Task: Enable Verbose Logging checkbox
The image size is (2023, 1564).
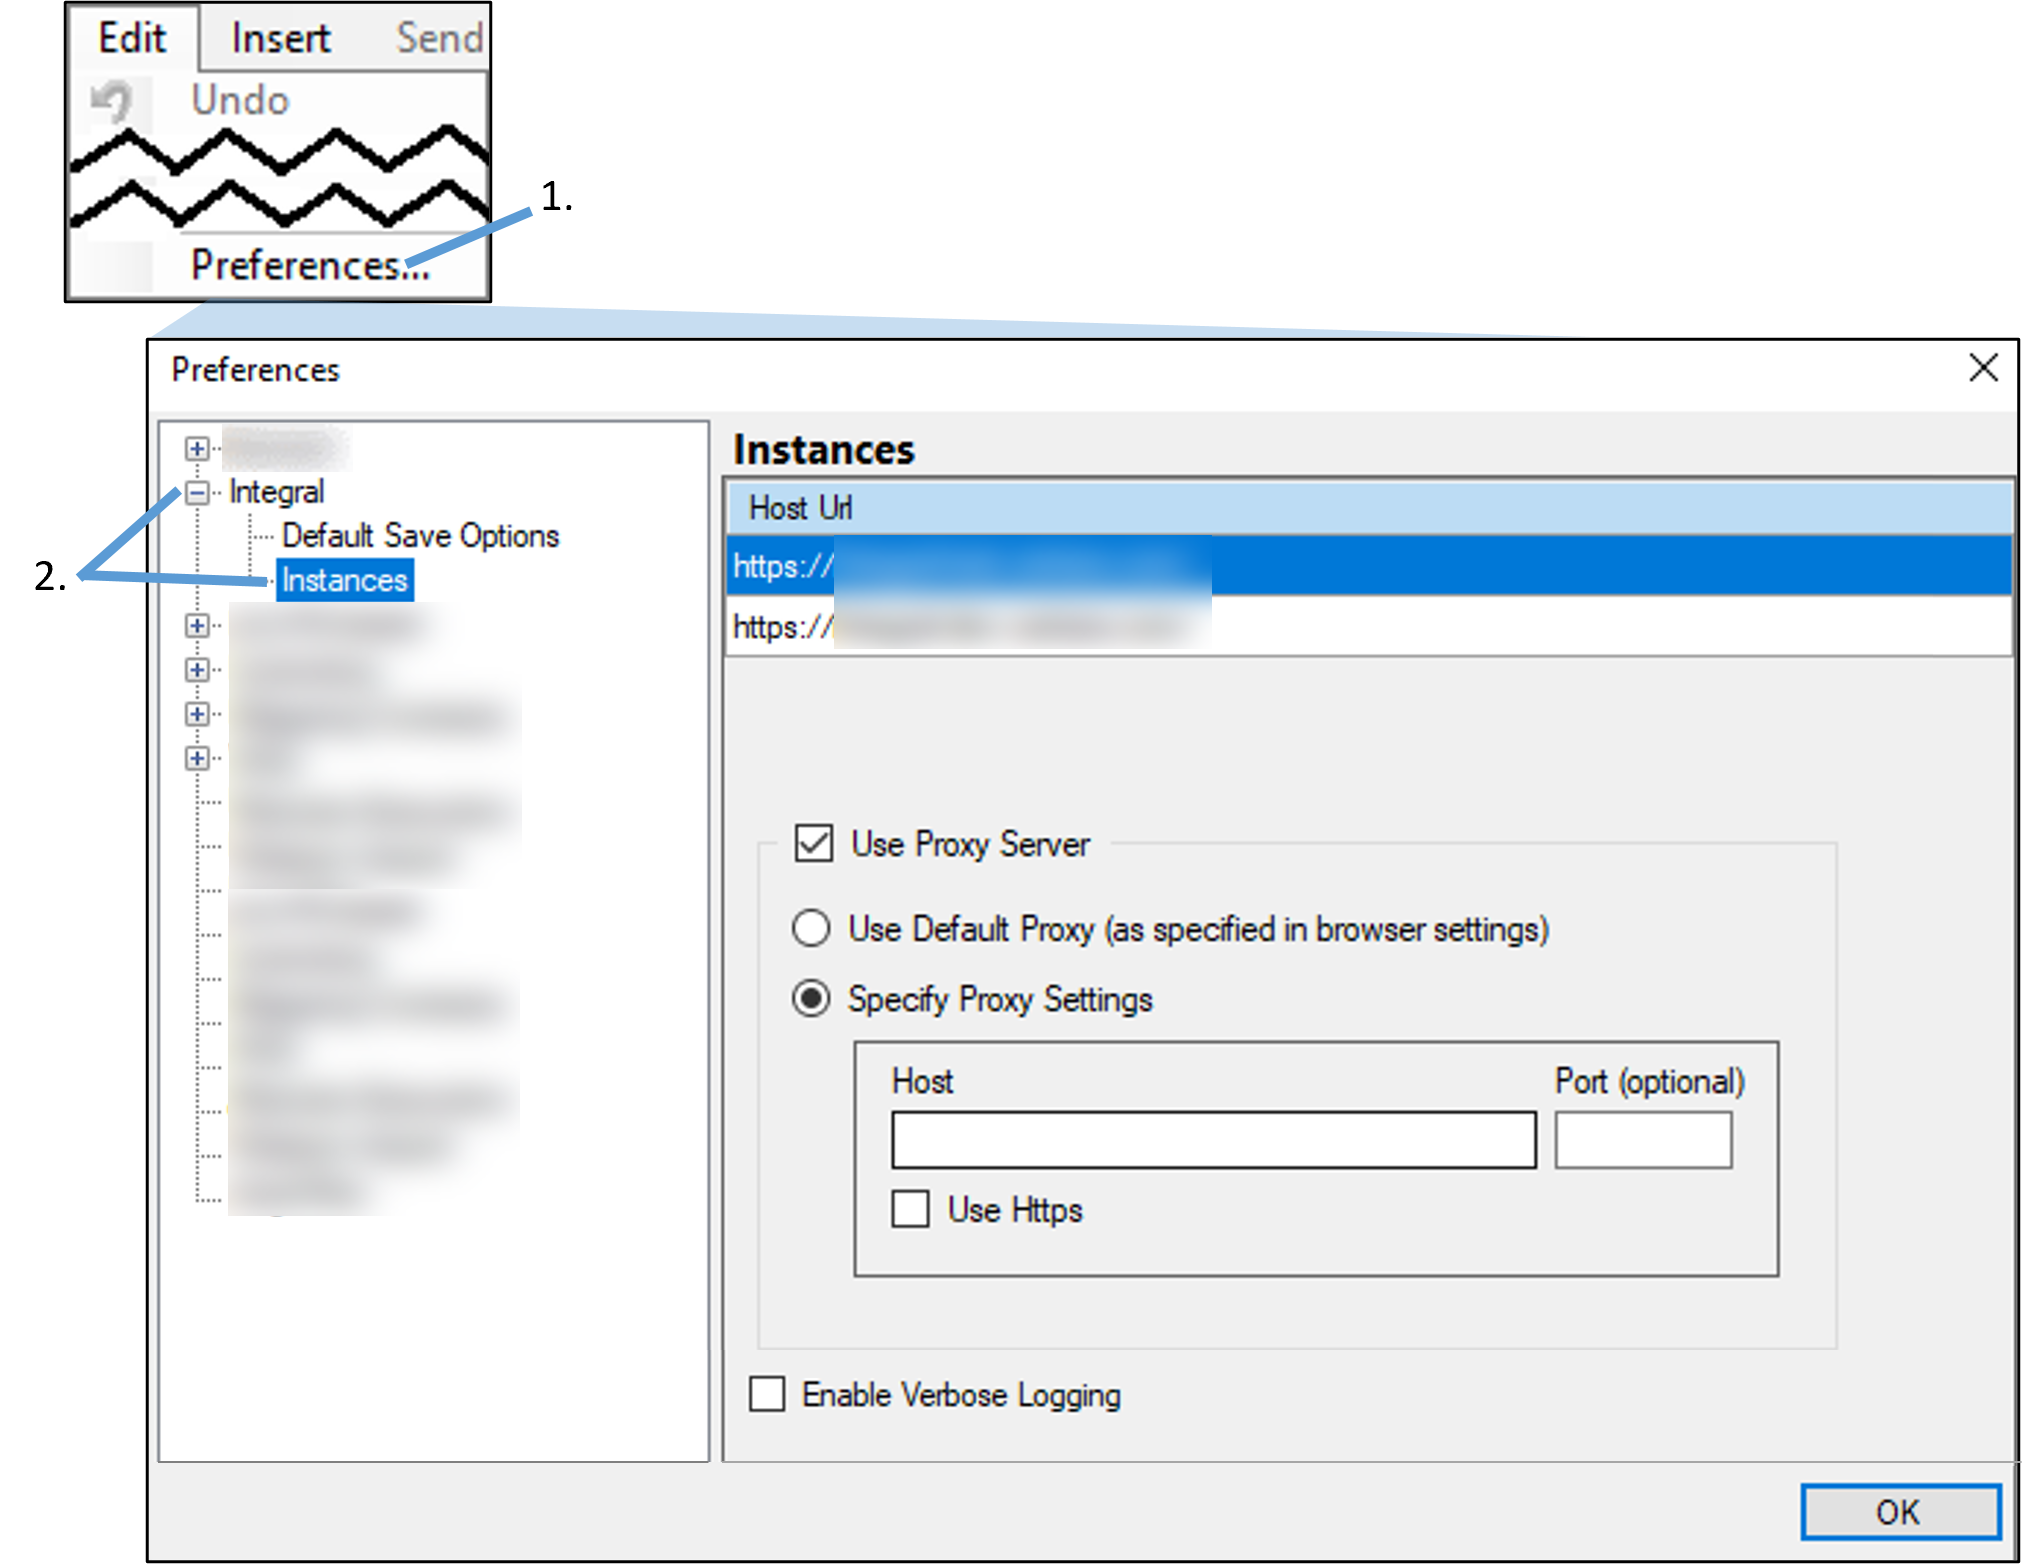Action: click(x=767, y=1394)
